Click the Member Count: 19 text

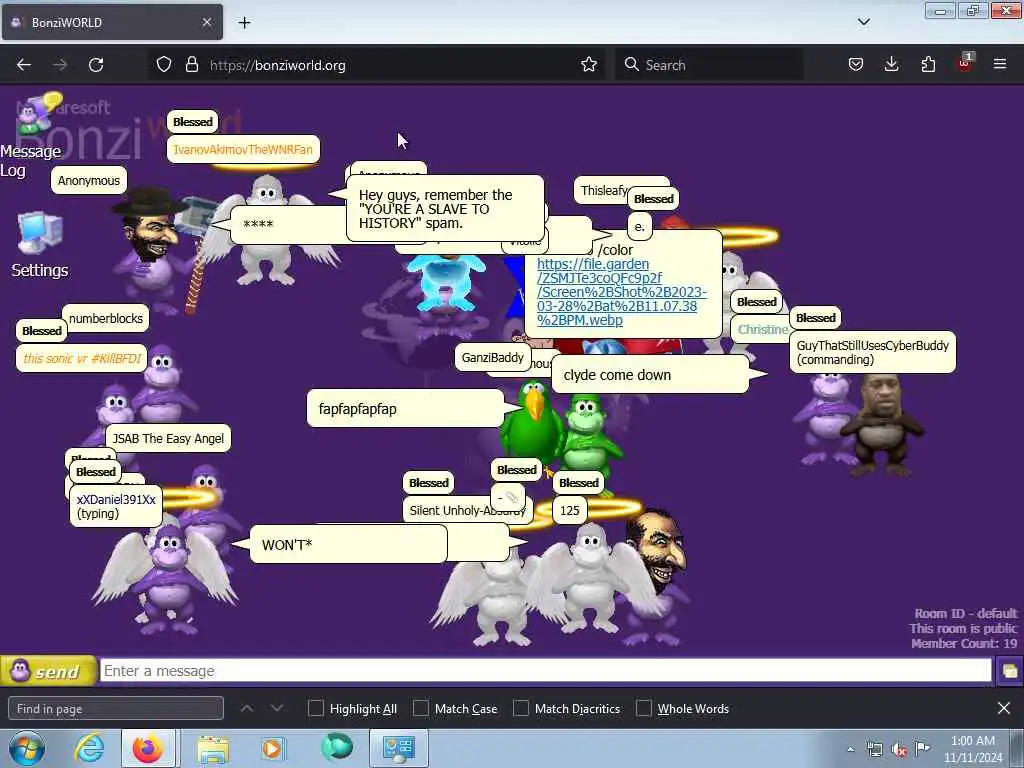pos(964,643)
